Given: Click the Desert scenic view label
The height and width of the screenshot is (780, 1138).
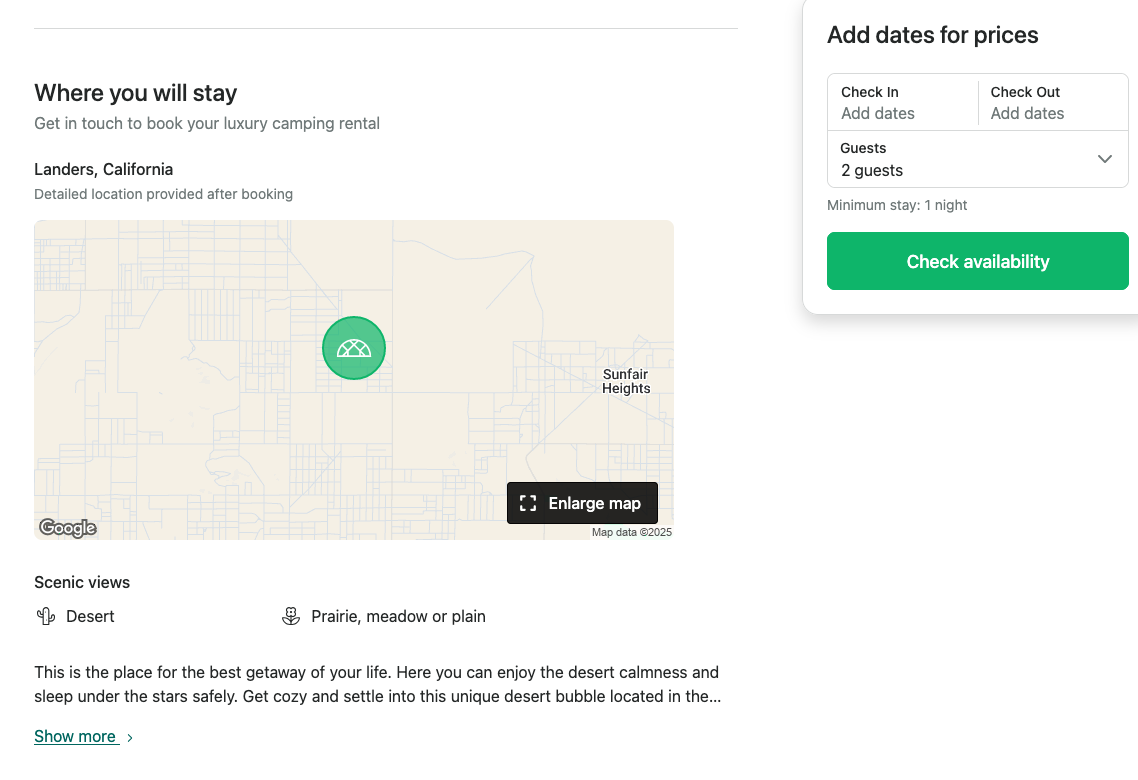Looking at the screenshot, I should pyautogui.click(x=90, y=616).
